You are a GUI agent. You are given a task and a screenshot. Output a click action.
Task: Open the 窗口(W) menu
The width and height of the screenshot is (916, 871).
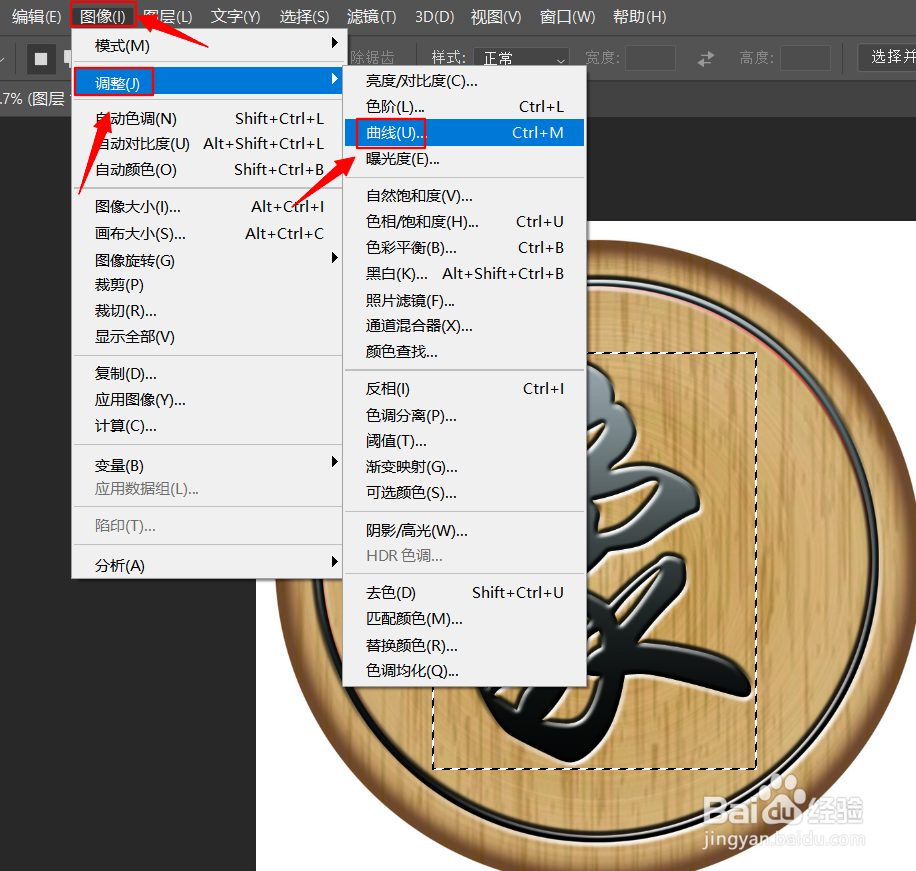pyautogui.click(x=567, y=16)
